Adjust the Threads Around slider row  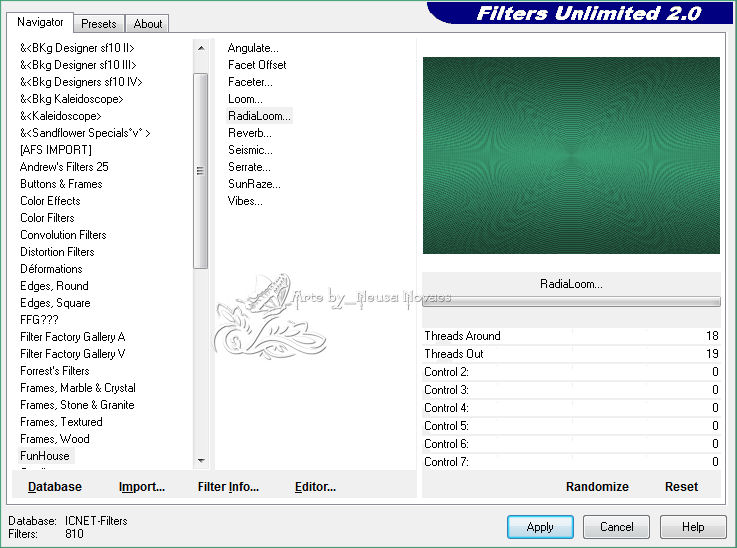click(x=571, y=336)
